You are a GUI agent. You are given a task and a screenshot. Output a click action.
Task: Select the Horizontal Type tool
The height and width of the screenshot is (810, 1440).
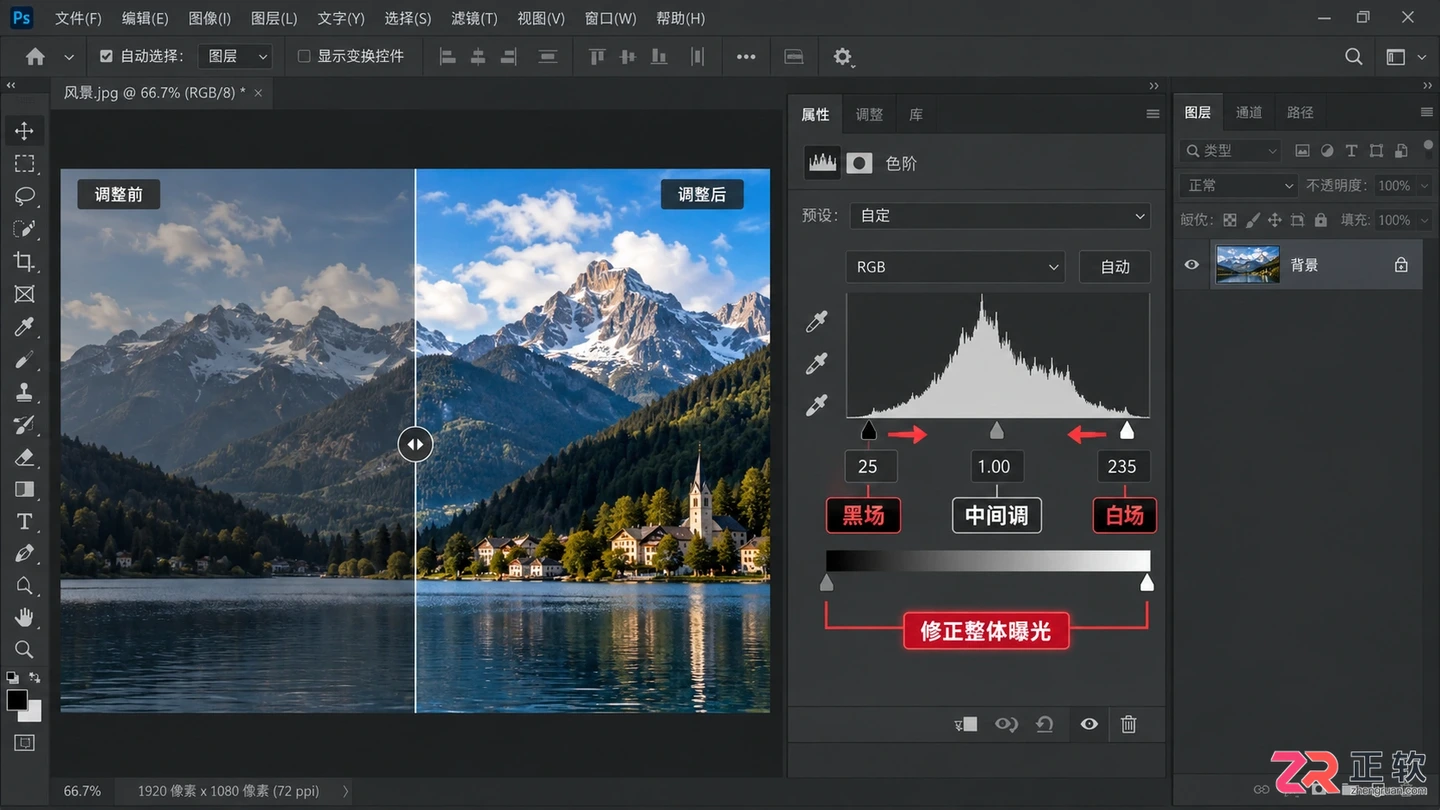(24, 522)
